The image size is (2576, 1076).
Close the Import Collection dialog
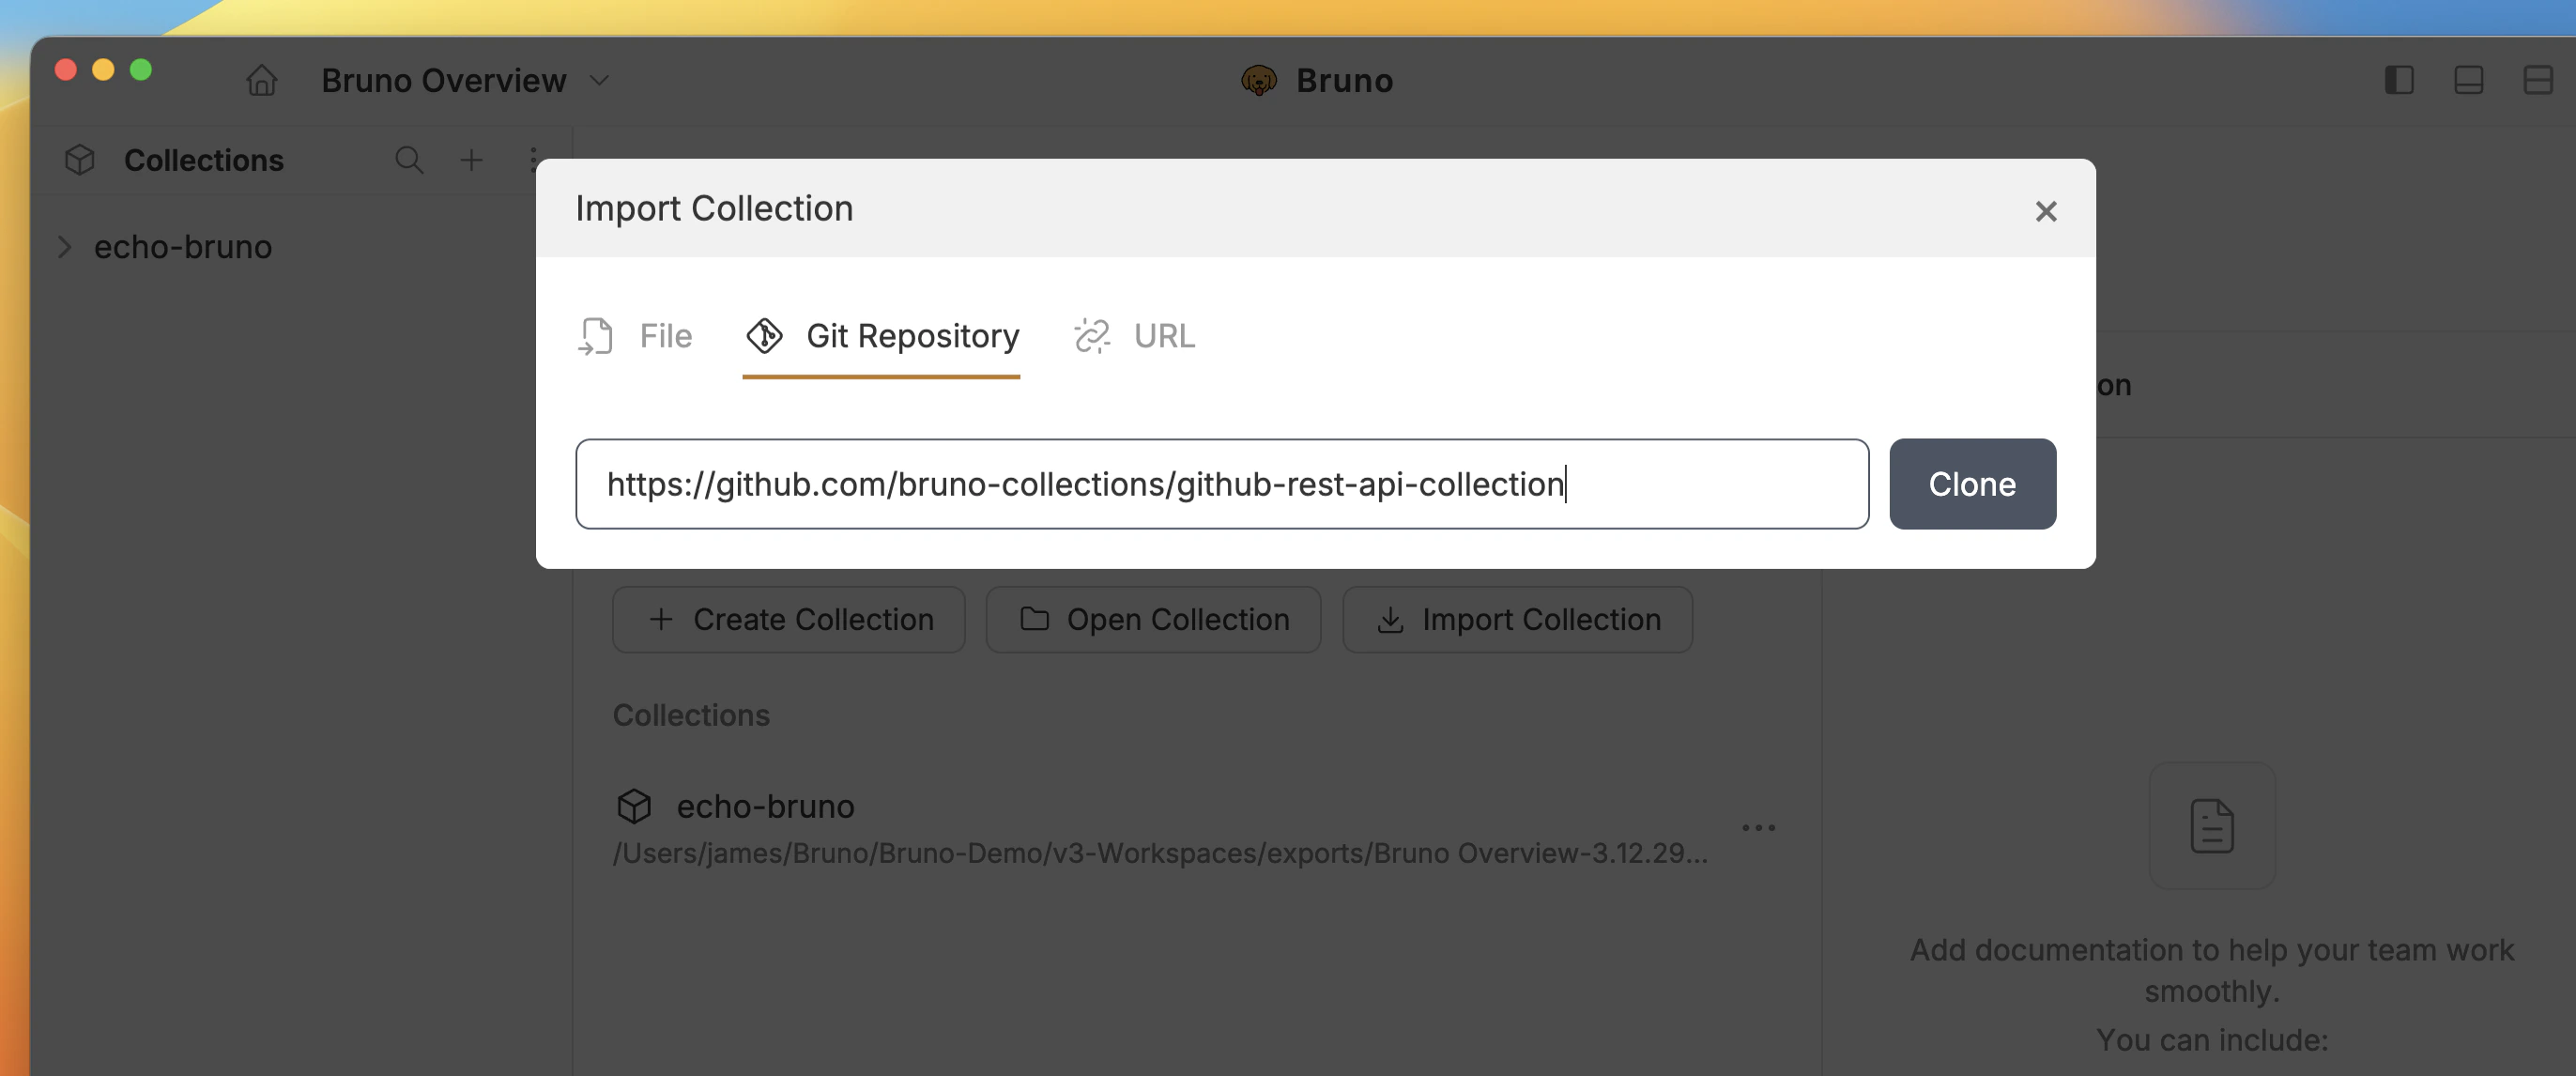(x=2046, y=211)
